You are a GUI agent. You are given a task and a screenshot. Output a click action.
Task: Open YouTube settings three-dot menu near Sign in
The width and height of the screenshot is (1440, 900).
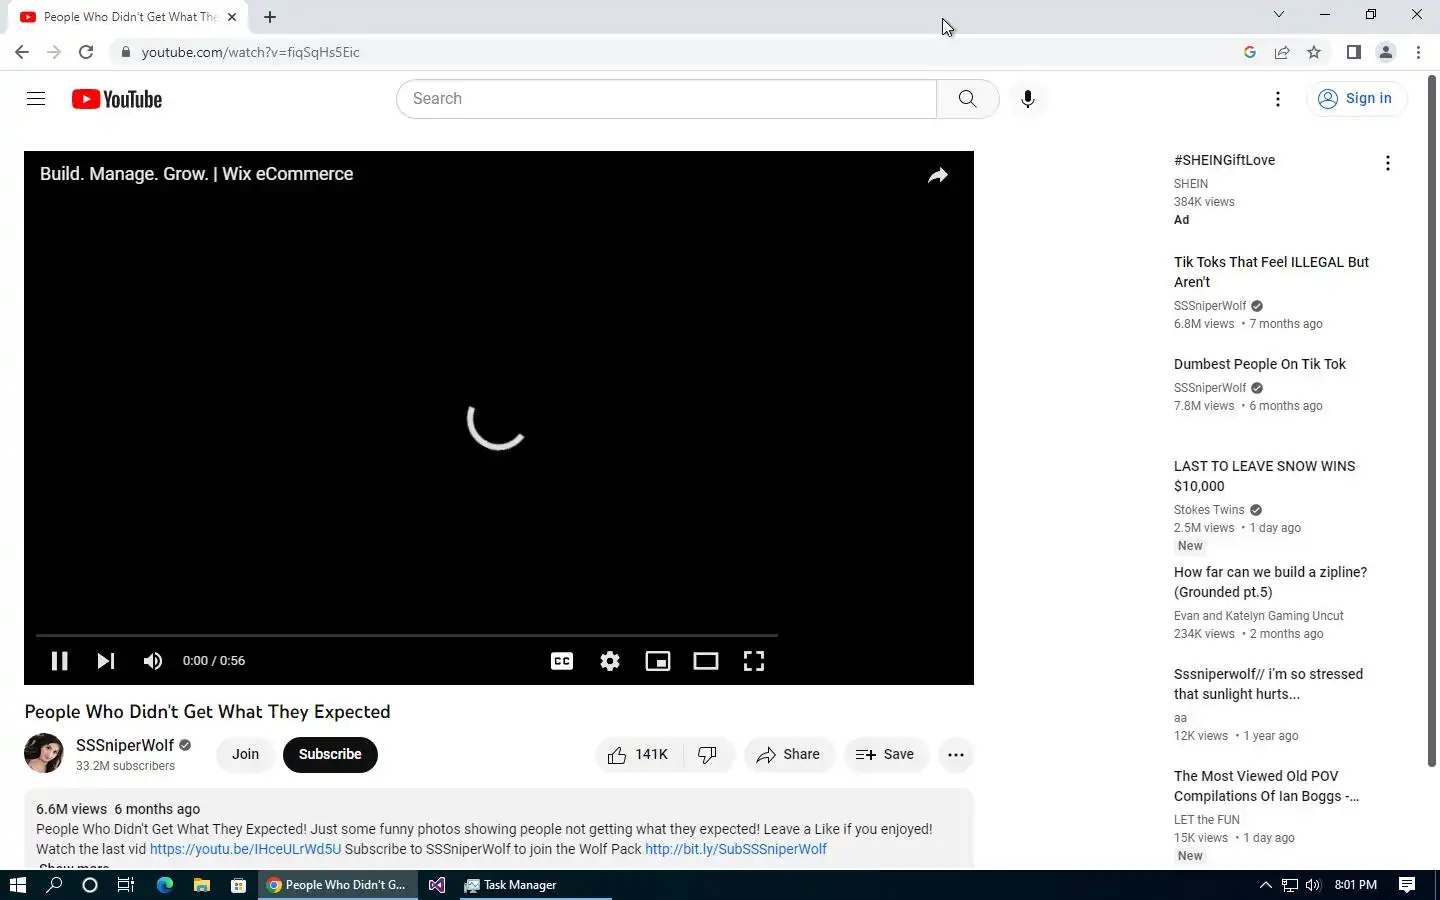1277,99
